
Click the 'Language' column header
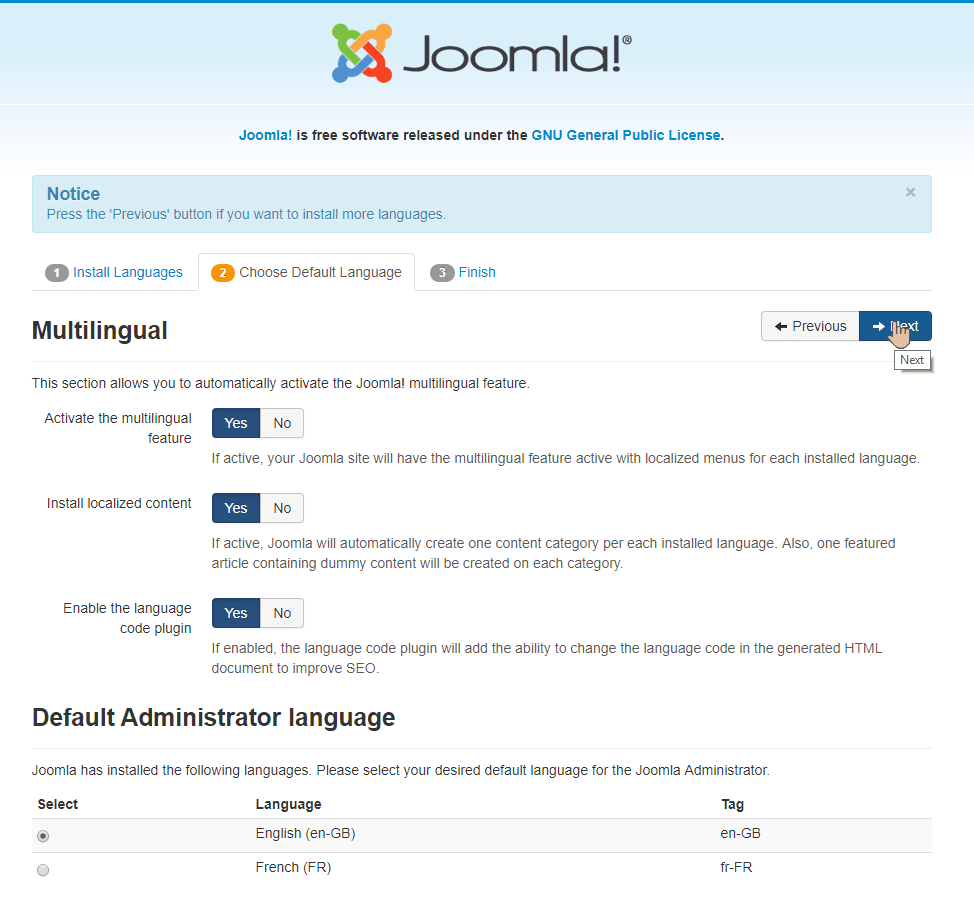pos(288,804)
